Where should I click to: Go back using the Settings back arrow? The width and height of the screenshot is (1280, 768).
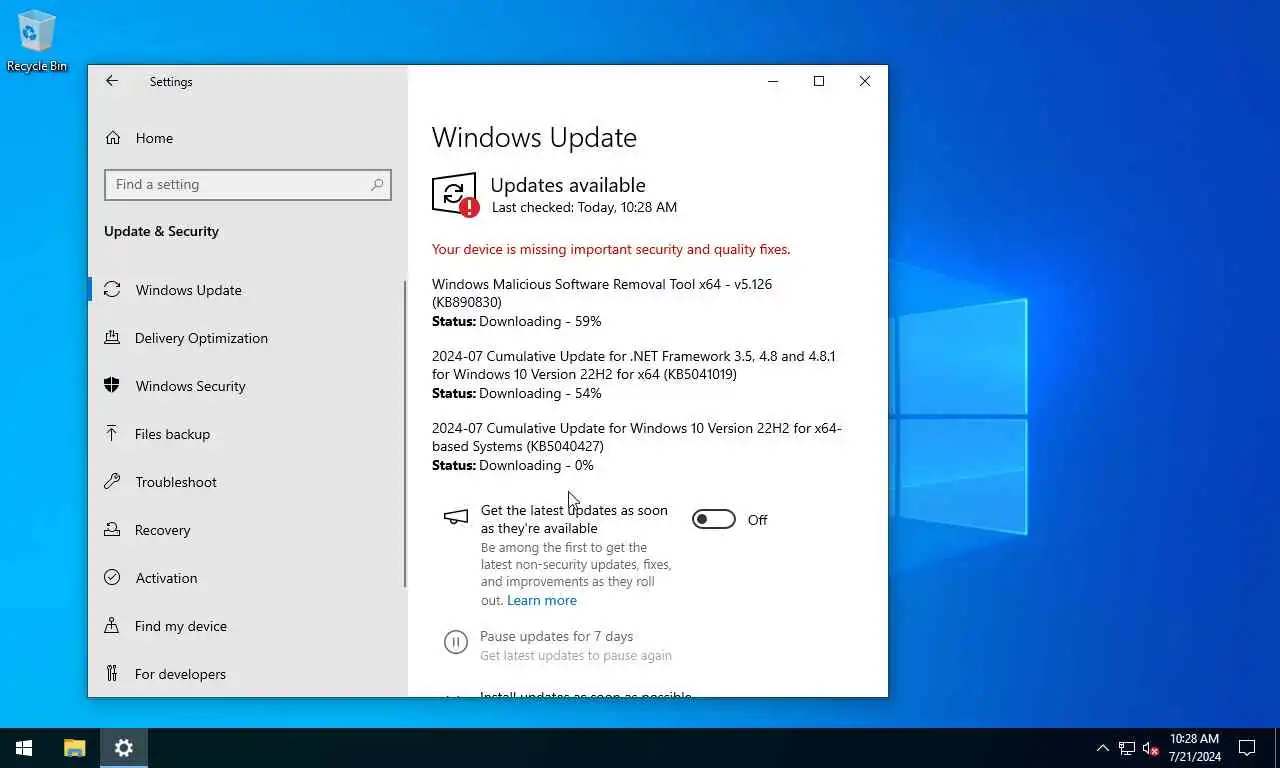112,82
